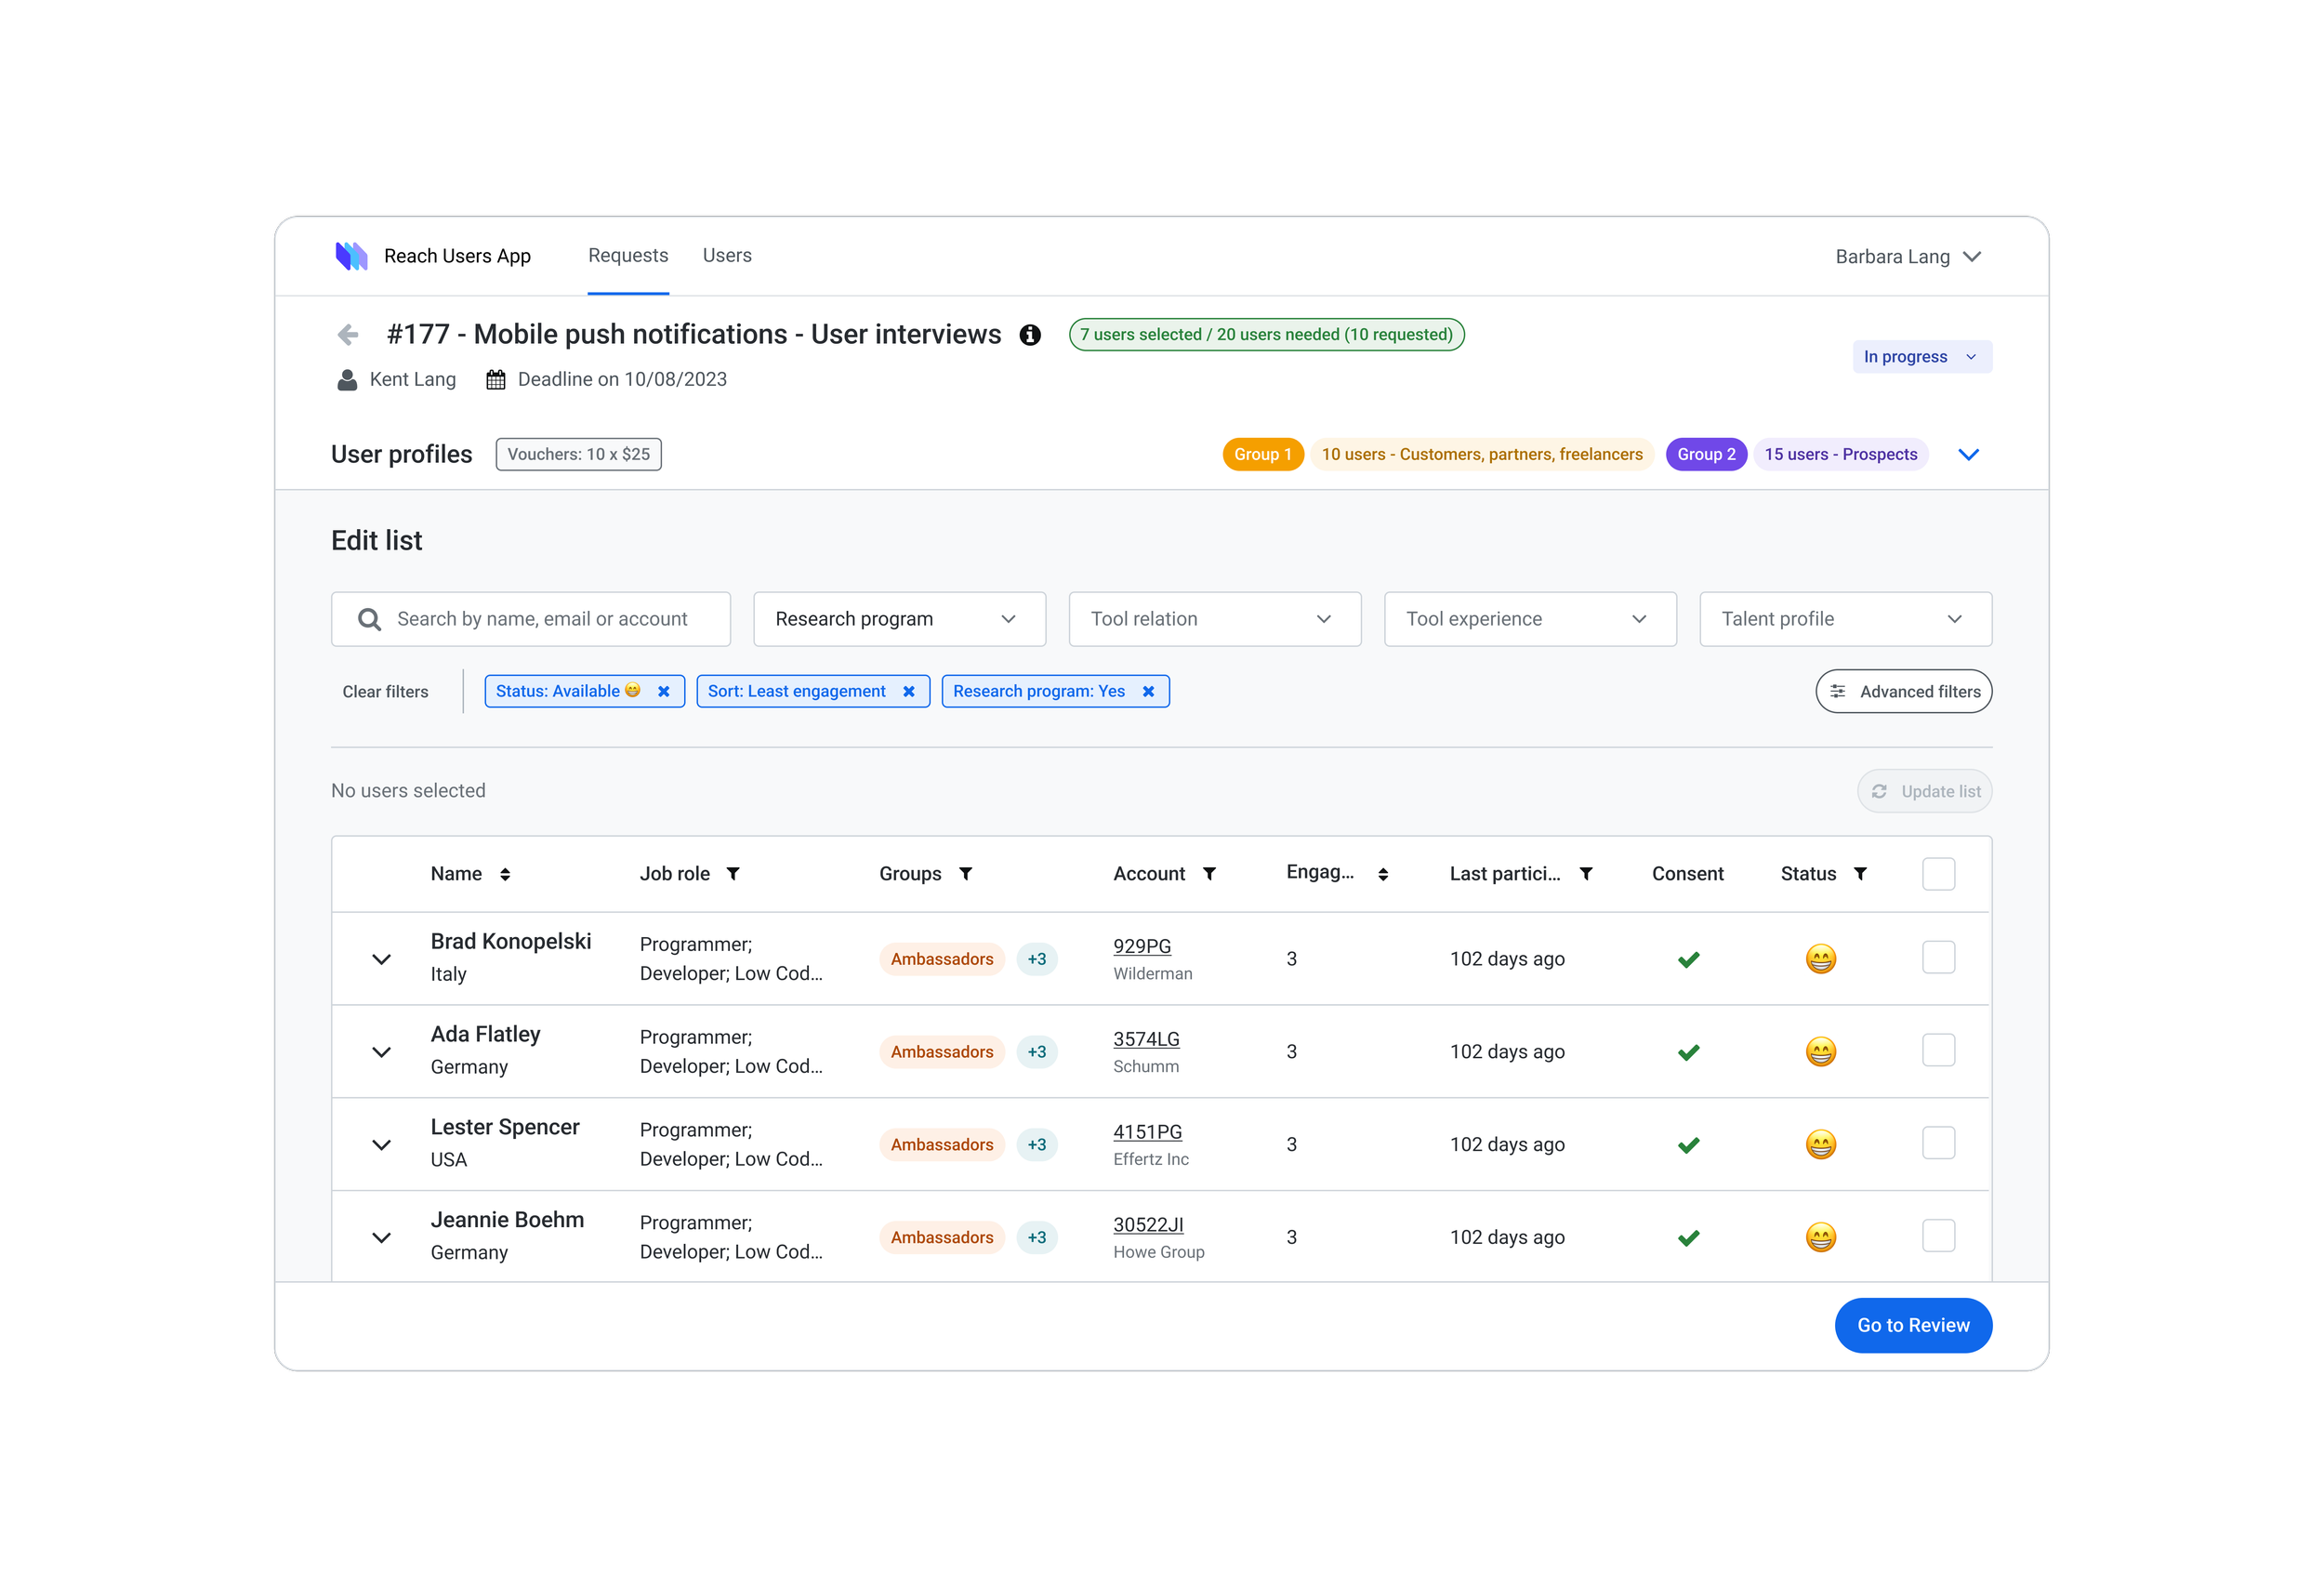Sort by Engagement column arrows
The height and width of the screenshot is (1586, 2324).
[x=1383, y=874]
